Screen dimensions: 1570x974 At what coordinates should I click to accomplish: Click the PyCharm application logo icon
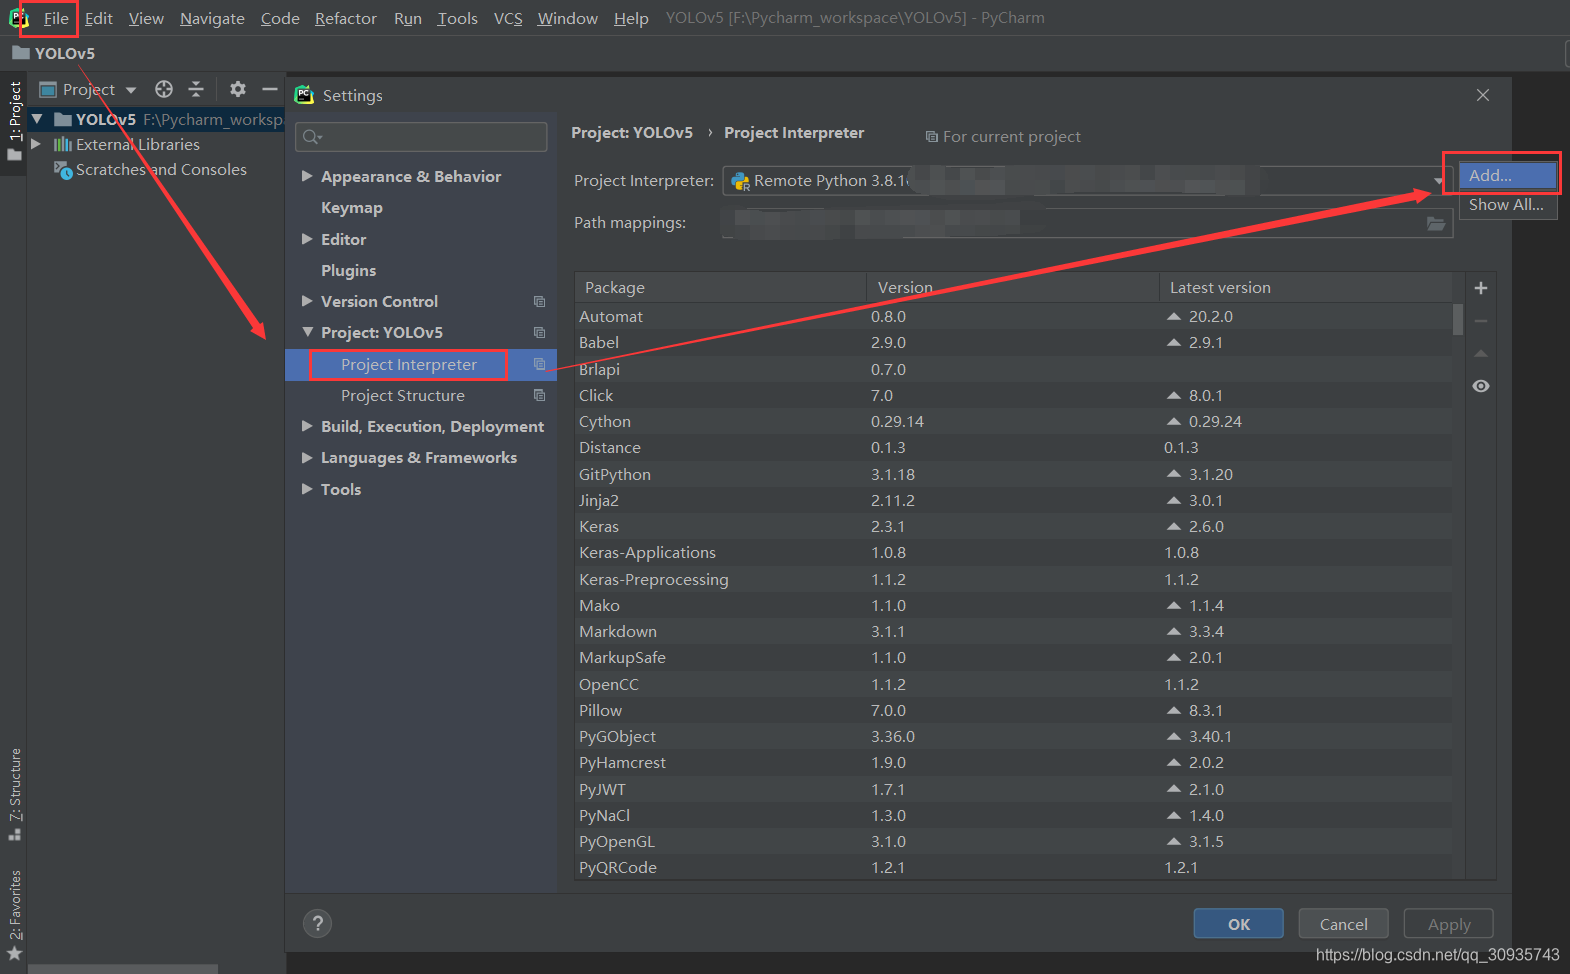(18, 18)
